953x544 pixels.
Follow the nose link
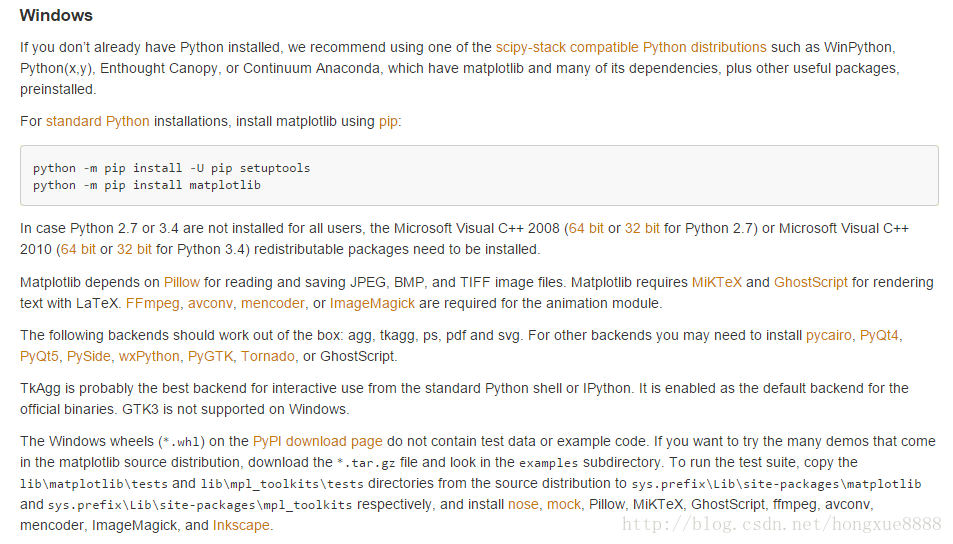coord(523,504)
